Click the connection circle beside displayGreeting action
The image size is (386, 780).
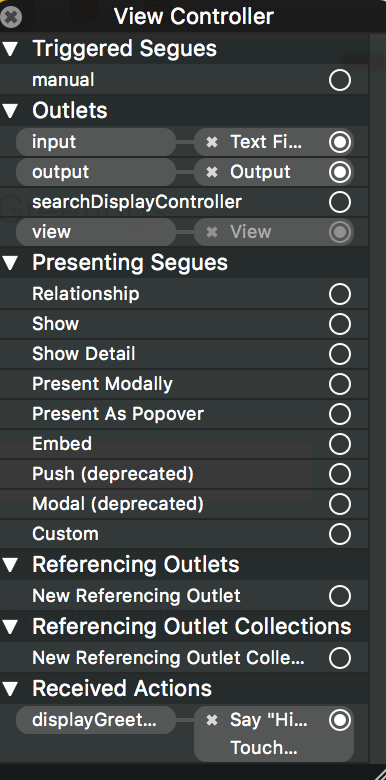point(340,720)
